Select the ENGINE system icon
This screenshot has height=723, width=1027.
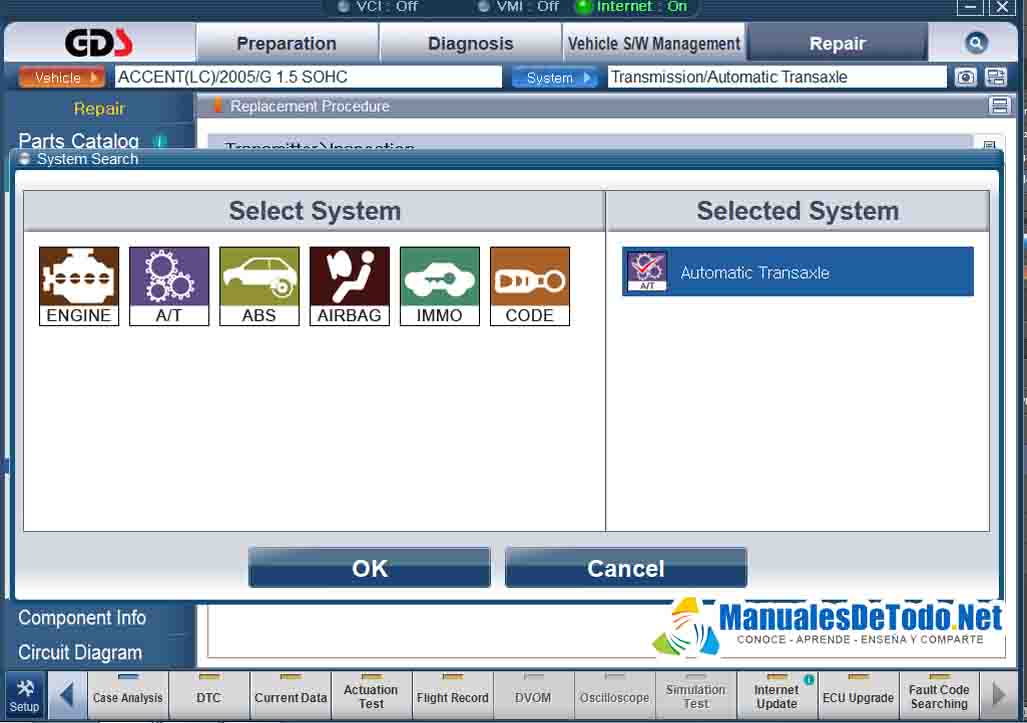pyautogui.click(x=79, y=286)
